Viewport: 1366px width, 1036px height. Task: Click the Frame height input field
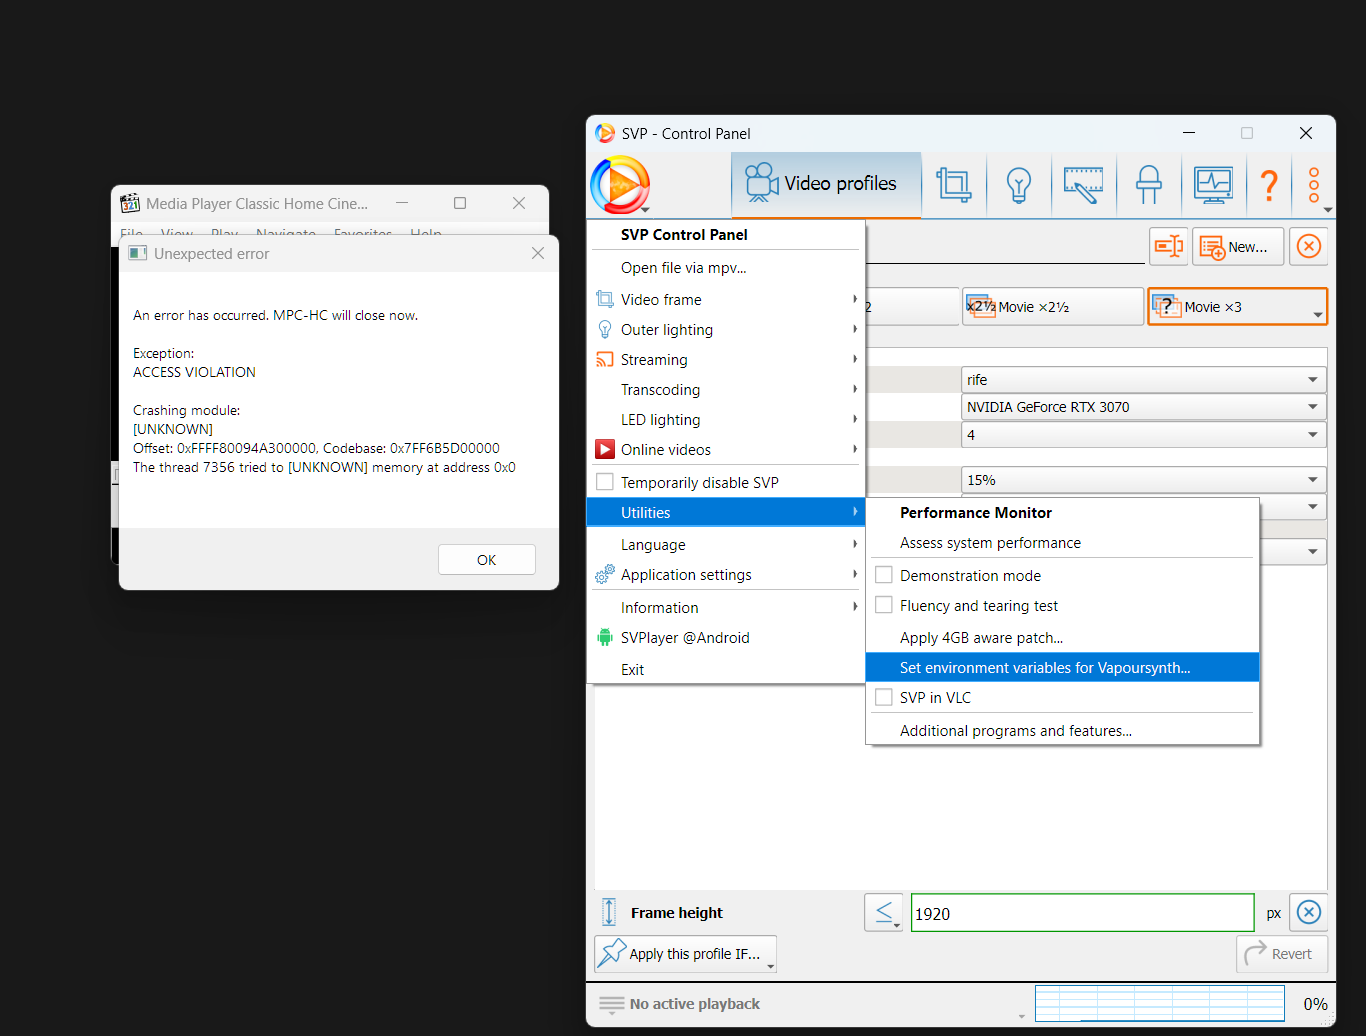click(1082, 913)
